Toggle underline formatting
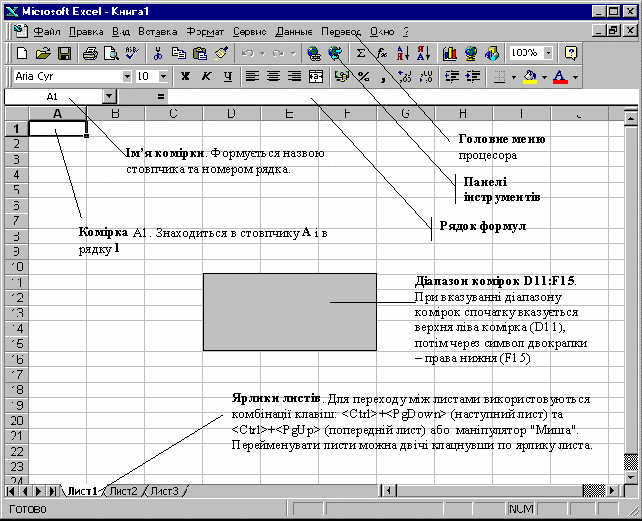Screen dimensions: 642x521 coord(228,77)
